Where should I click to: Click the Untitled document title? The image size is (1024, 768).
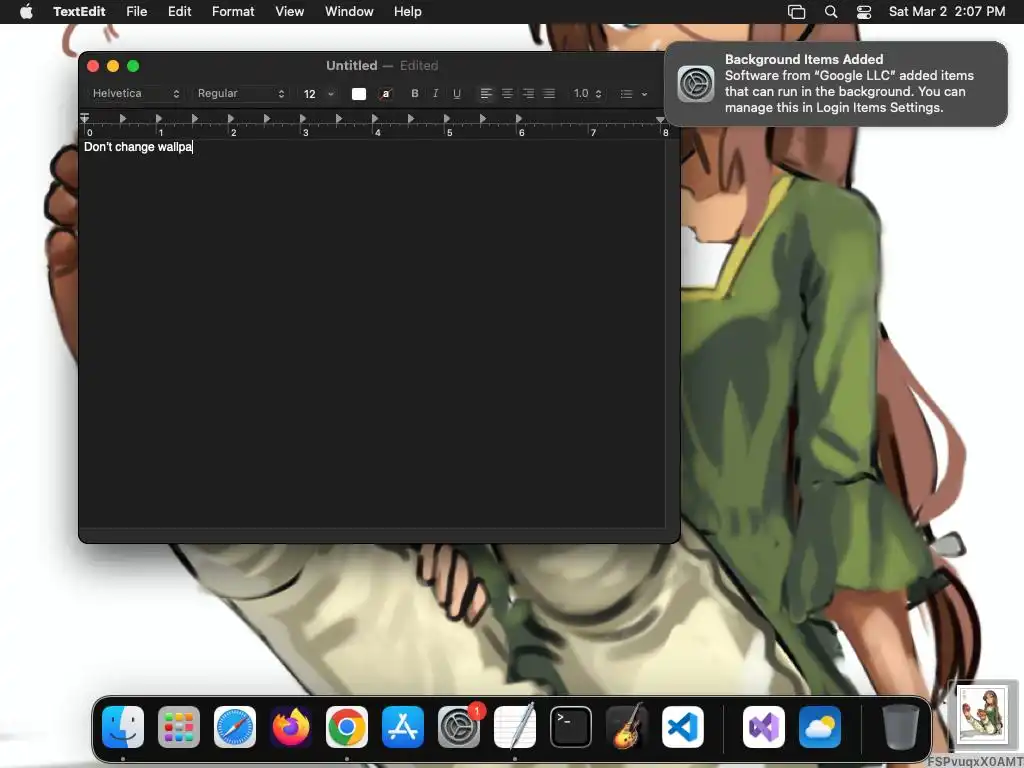coord(351,65)
